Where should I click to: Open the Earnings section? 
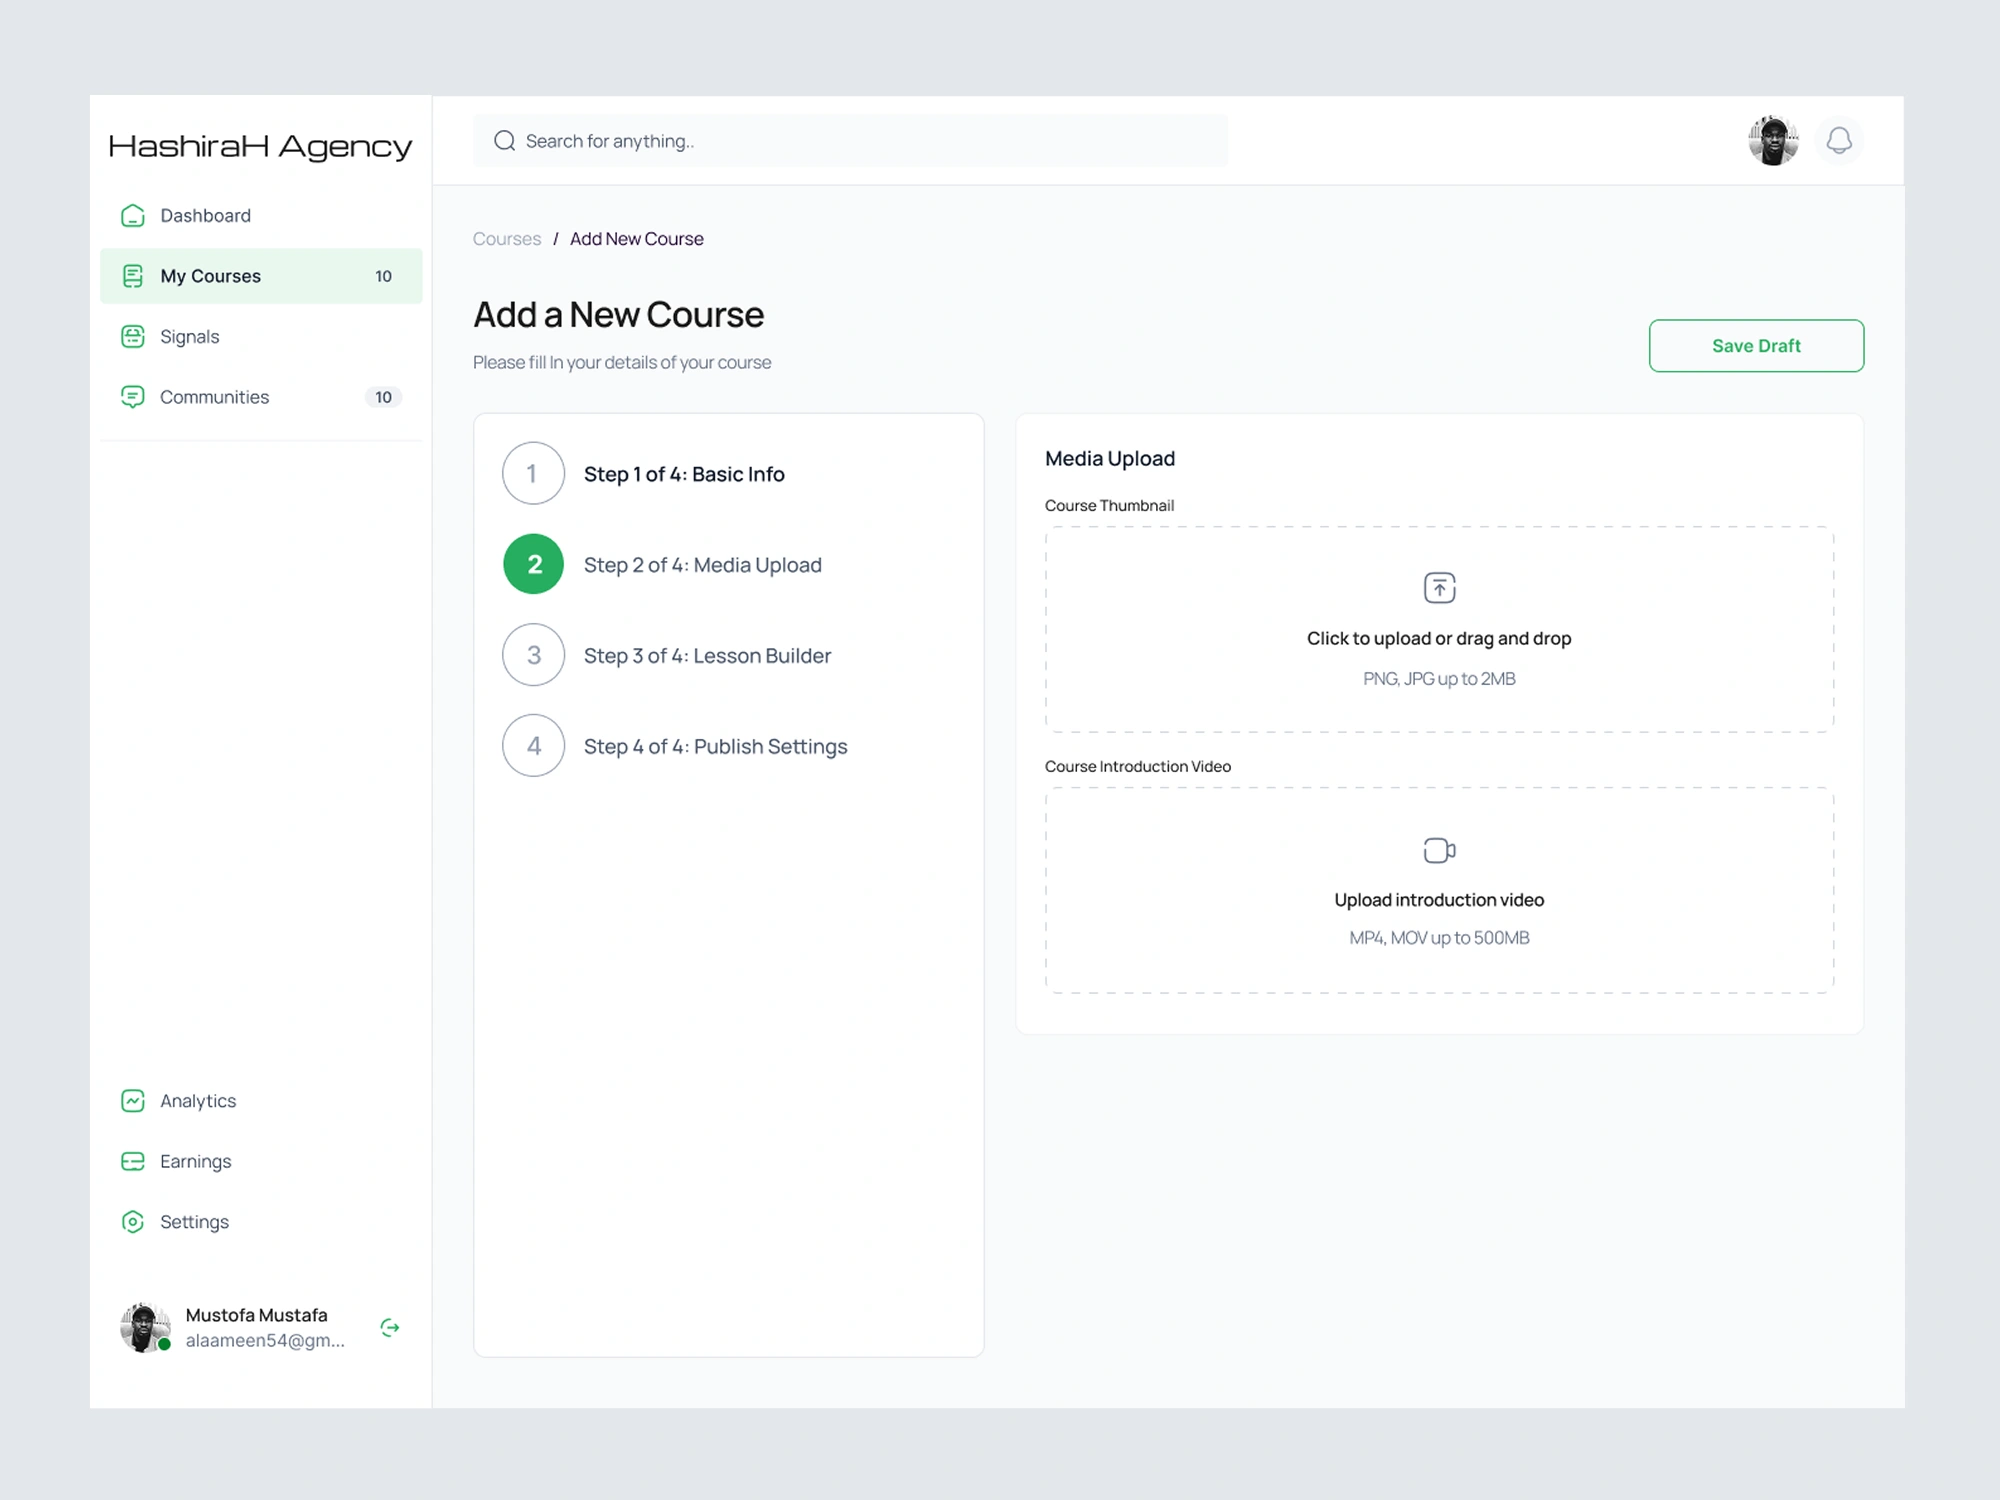pos(196,1162)
